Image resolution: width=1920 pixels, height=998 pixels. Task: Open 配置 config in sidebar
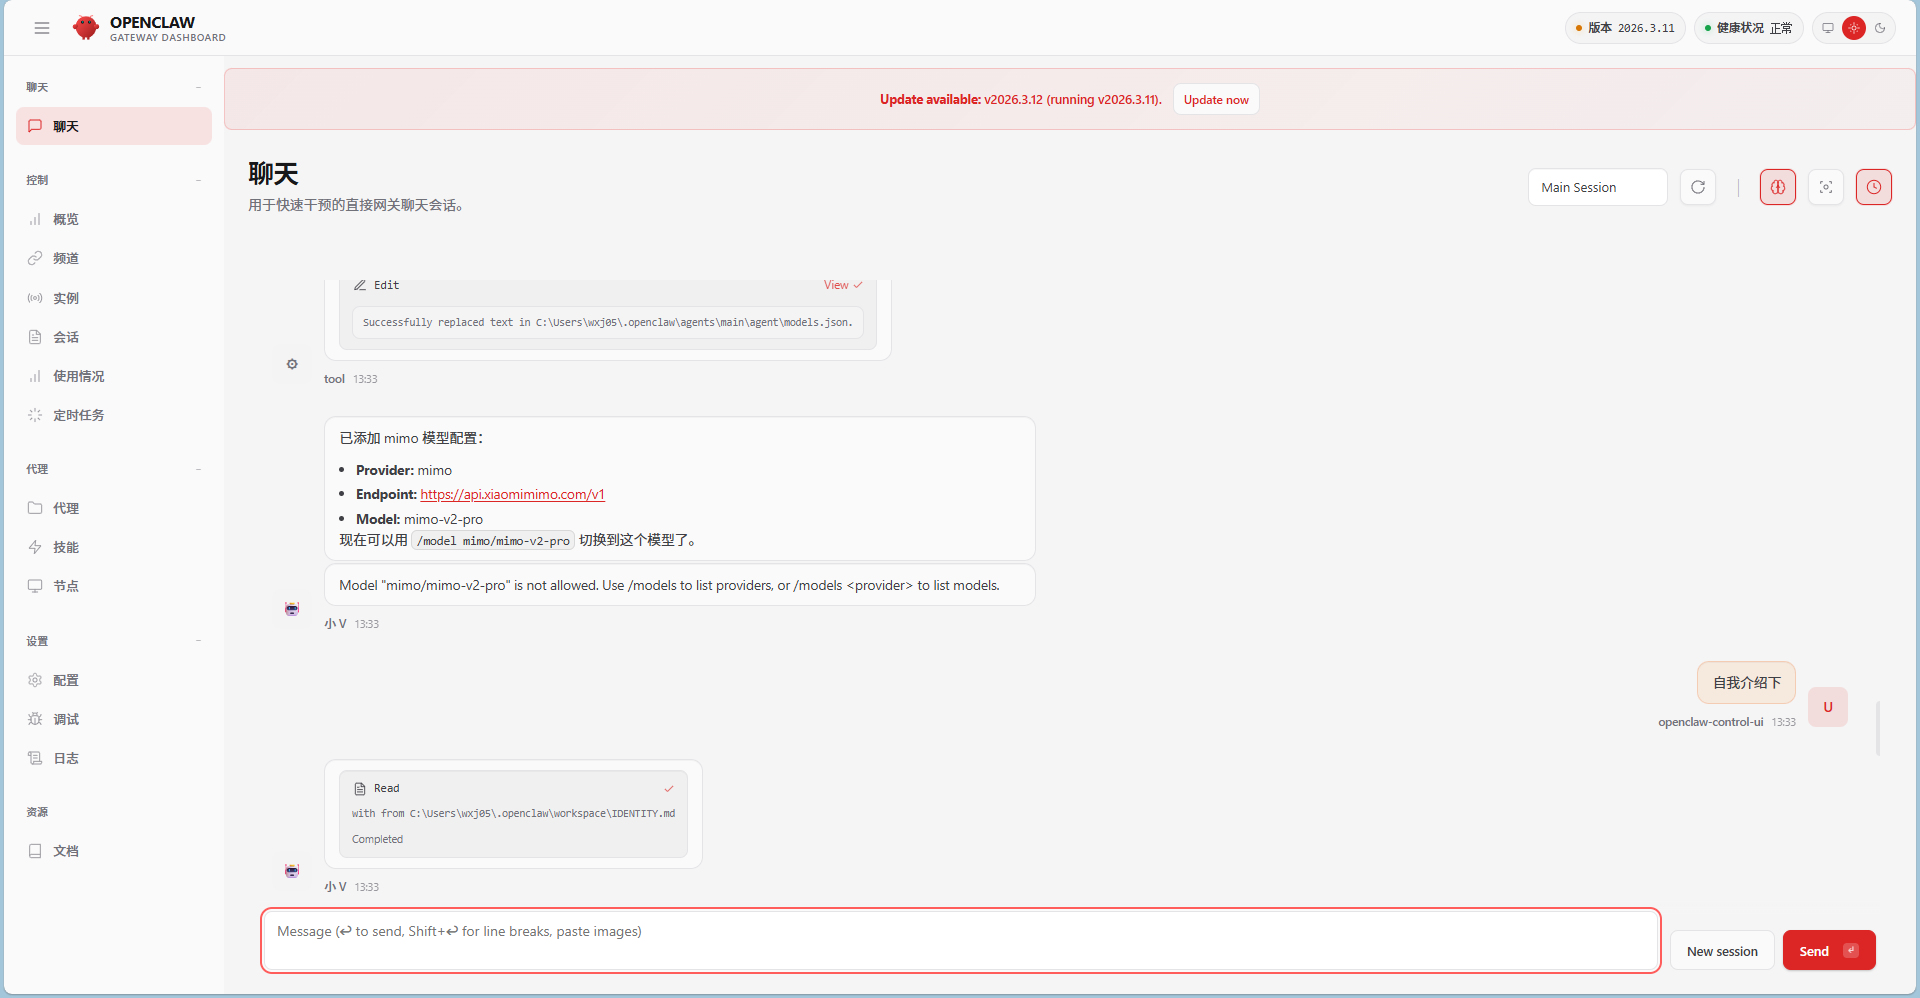point(114,680)
